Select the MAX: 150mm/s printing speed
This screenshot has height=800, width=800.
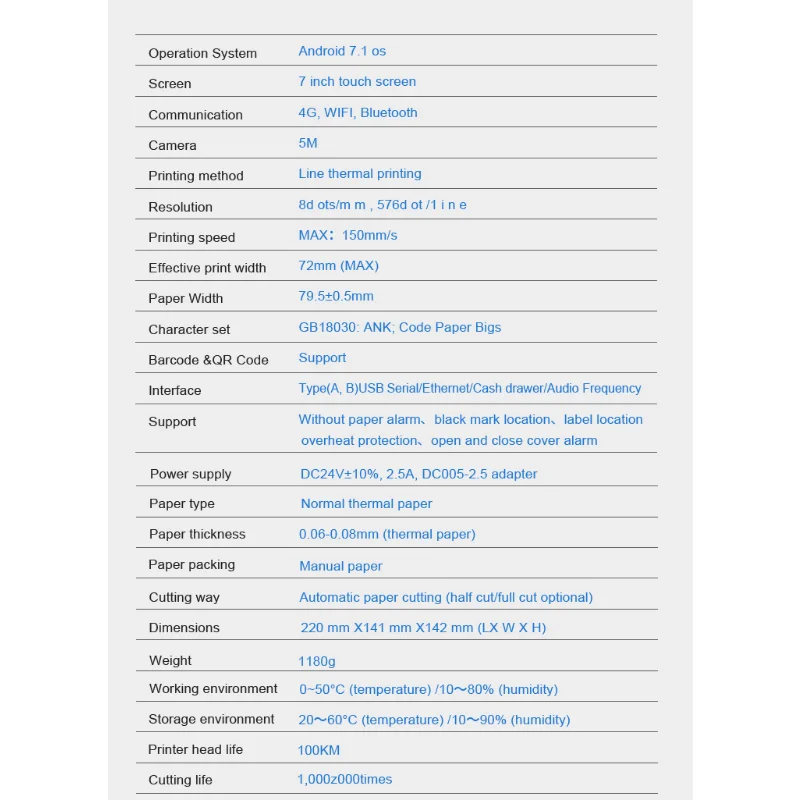tap(347, 235)
